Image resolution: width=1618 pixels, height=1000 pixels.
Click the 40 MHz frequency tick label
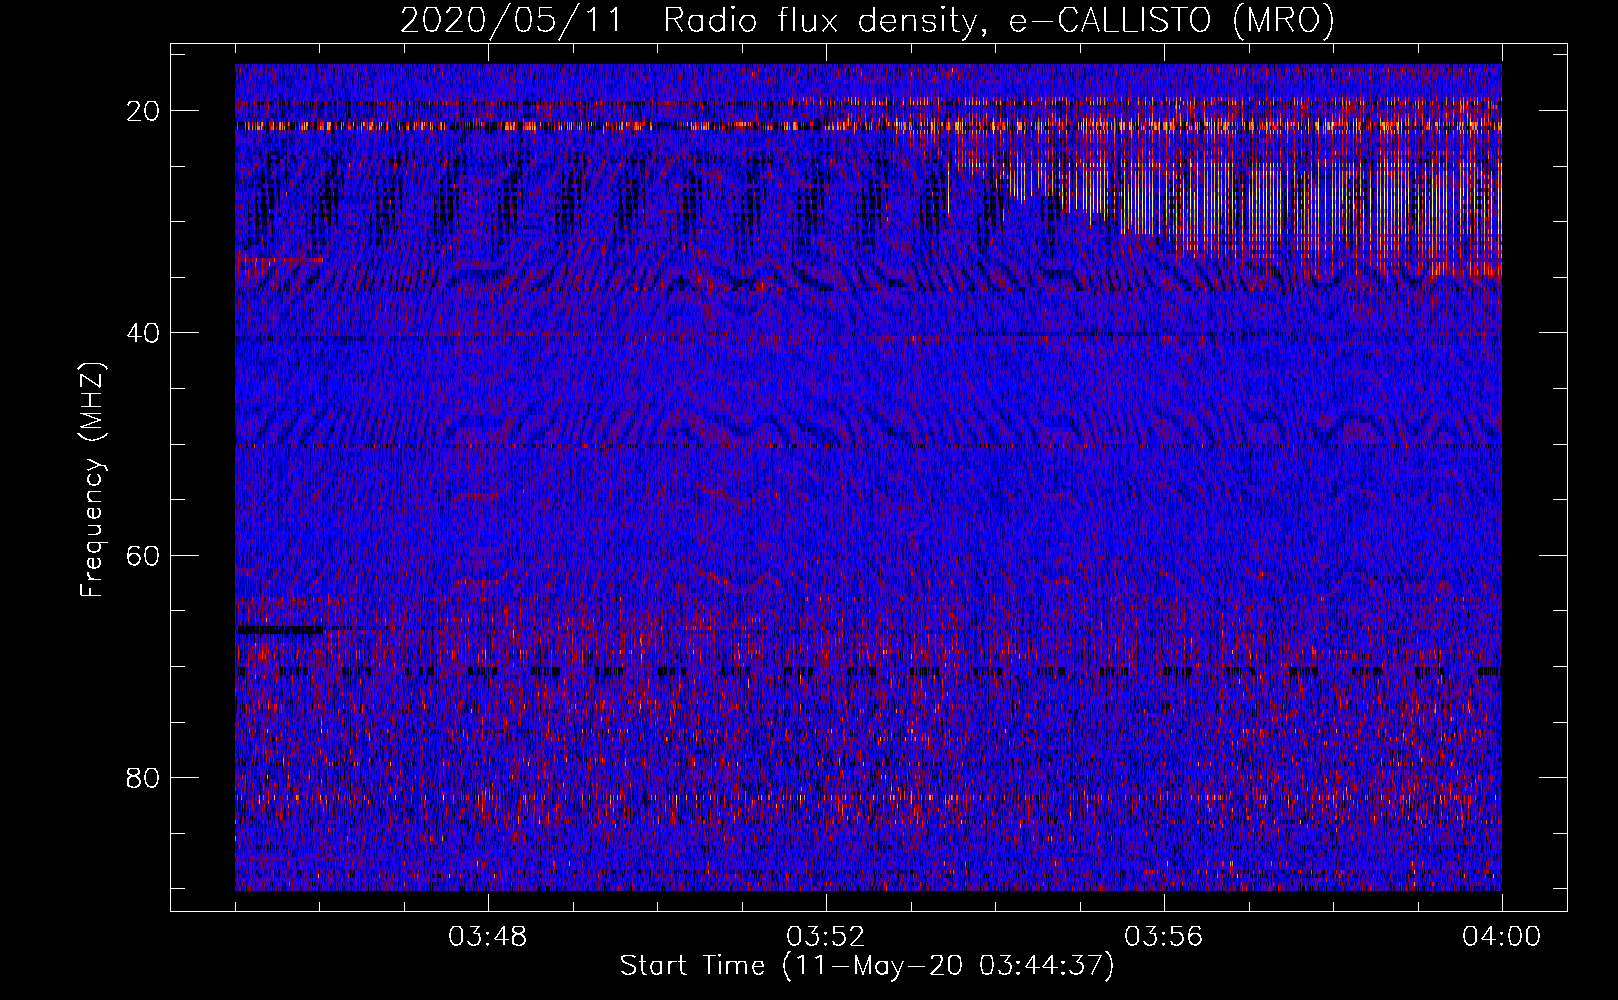click(x=144, y=333)
